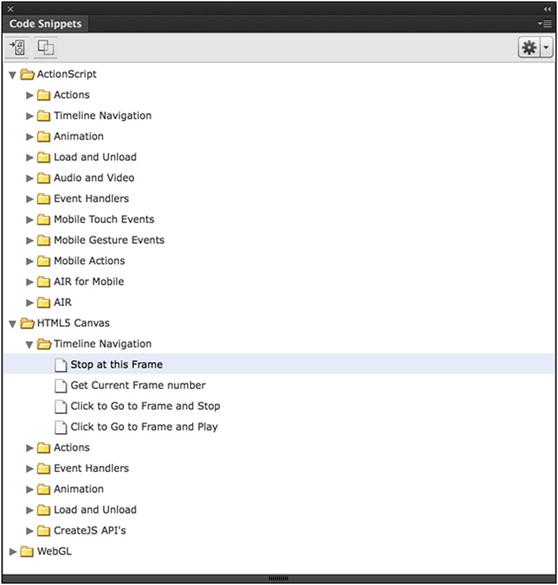Click the AIR for Mobile folder icon
The width and height of the screenshot is (558, 585).
pyautogui.click(x=44, y=282)
